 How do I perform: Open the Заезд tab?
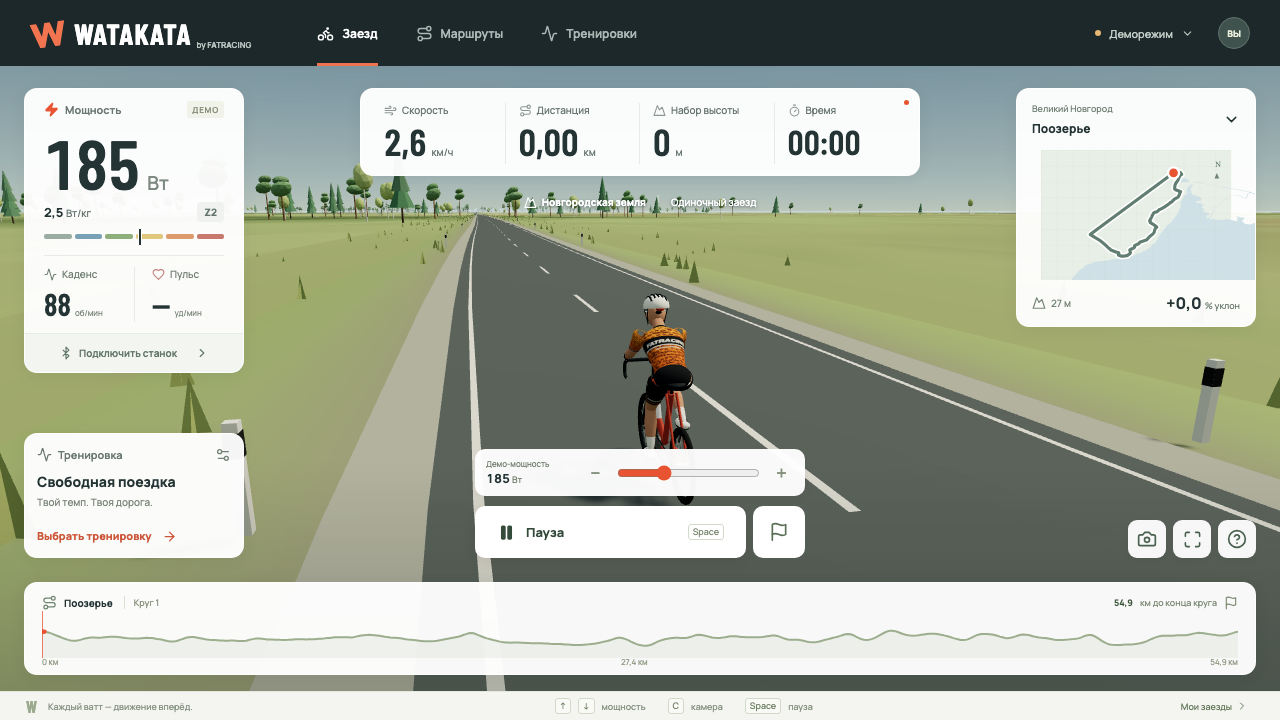click(347, 33)
